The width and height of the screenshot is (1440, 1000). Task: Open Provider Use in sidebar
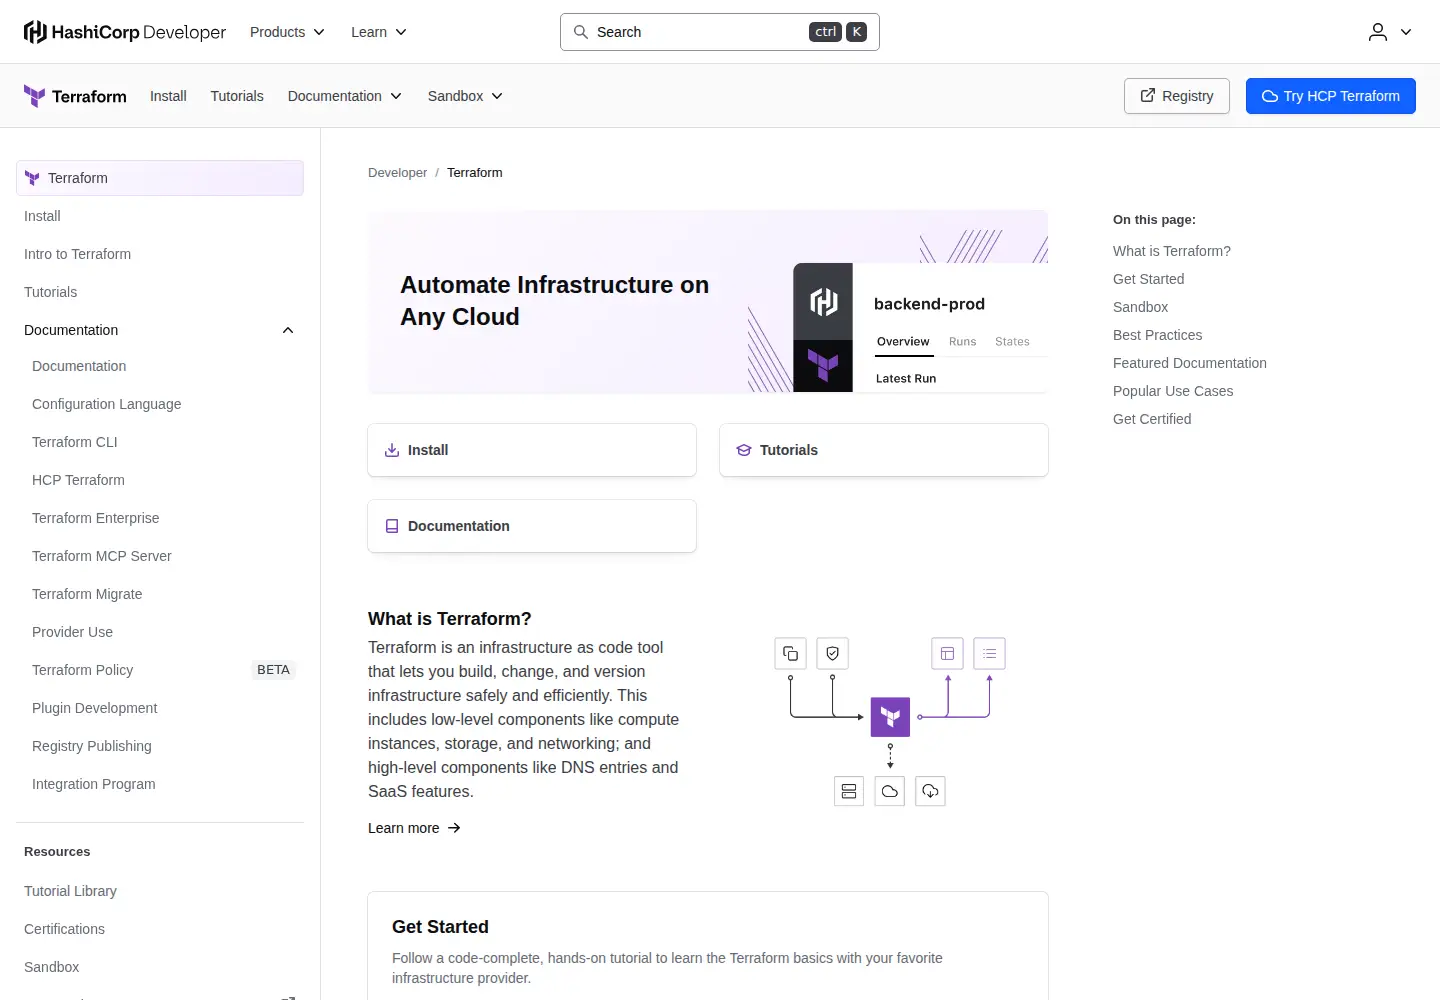(x=72, y=632)
